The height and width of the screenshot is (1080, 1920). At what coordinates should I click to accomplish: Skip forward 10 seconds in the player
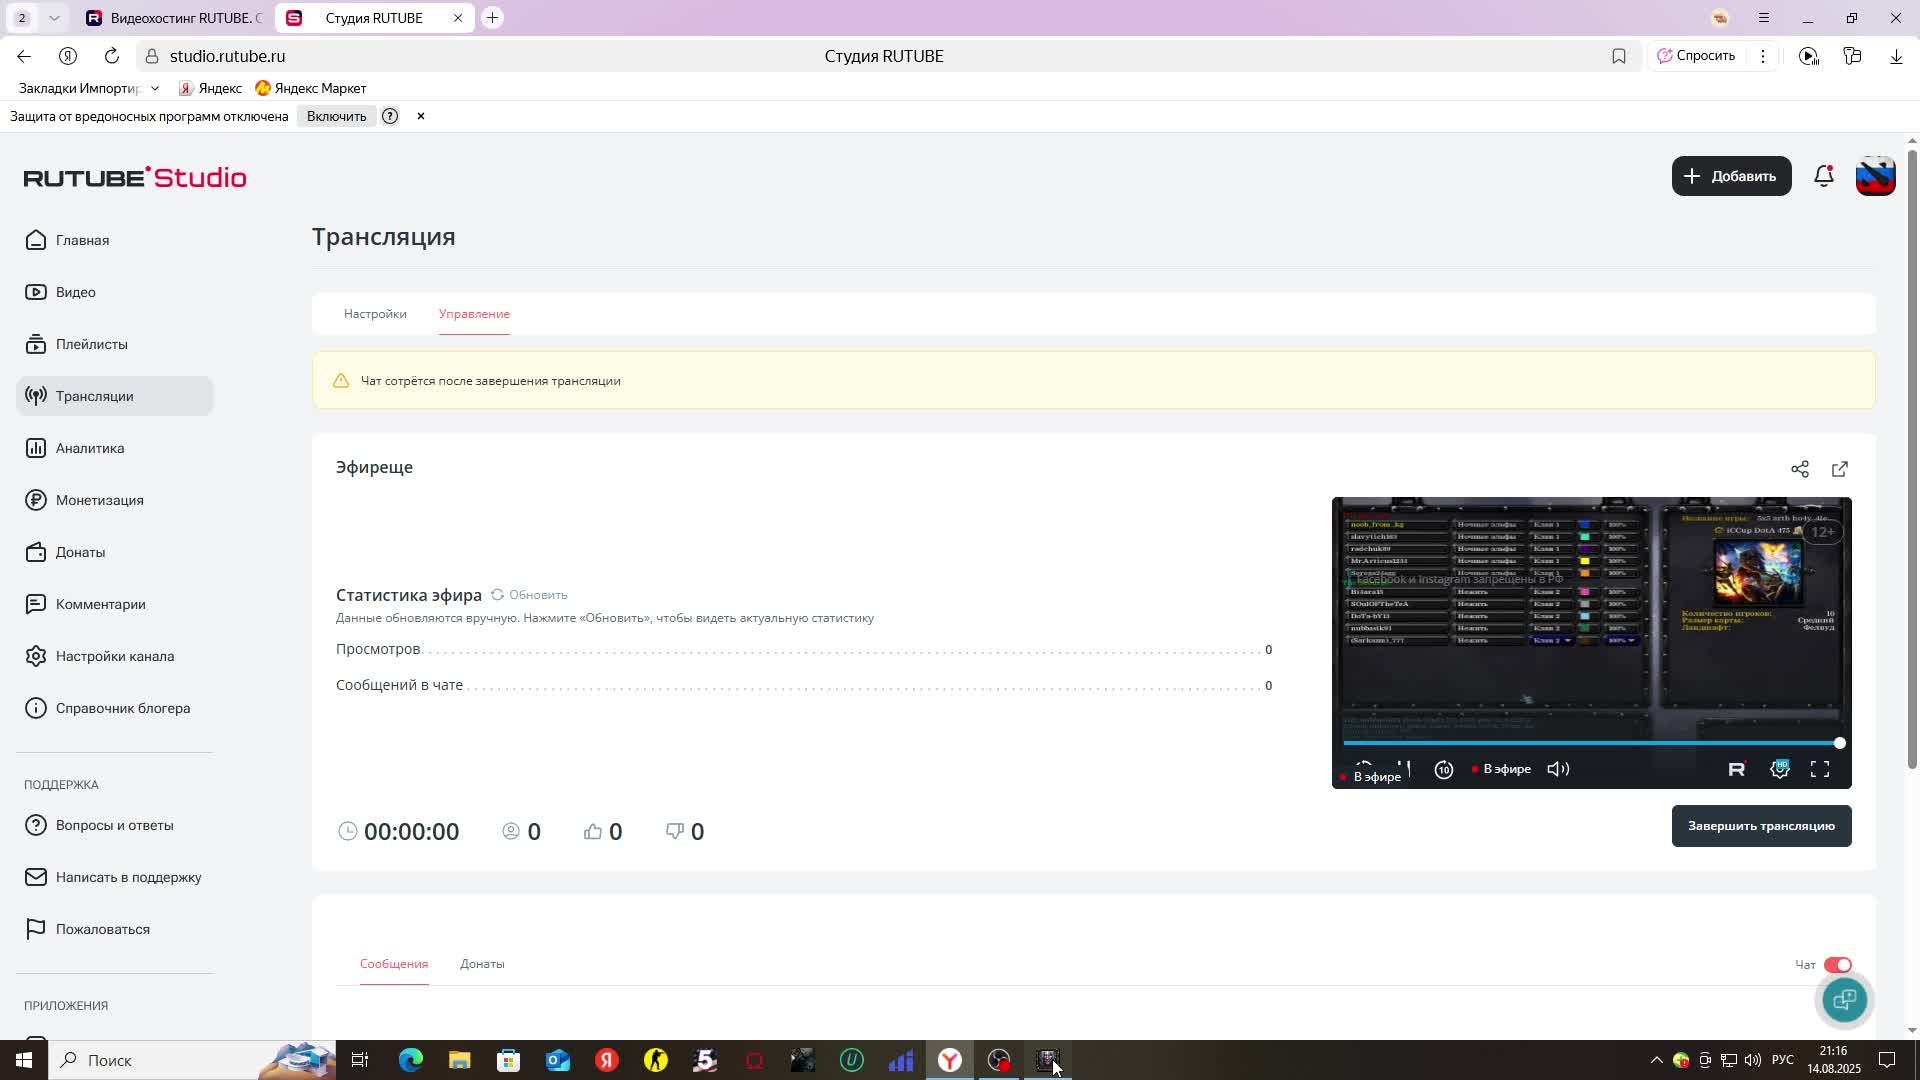1443,769
